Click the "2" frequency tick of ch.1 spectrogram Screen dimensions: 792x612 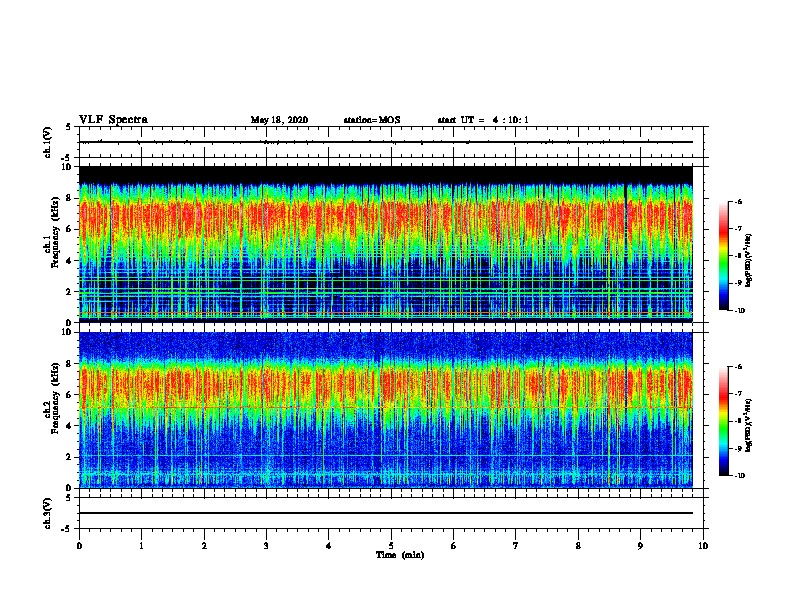69,292
